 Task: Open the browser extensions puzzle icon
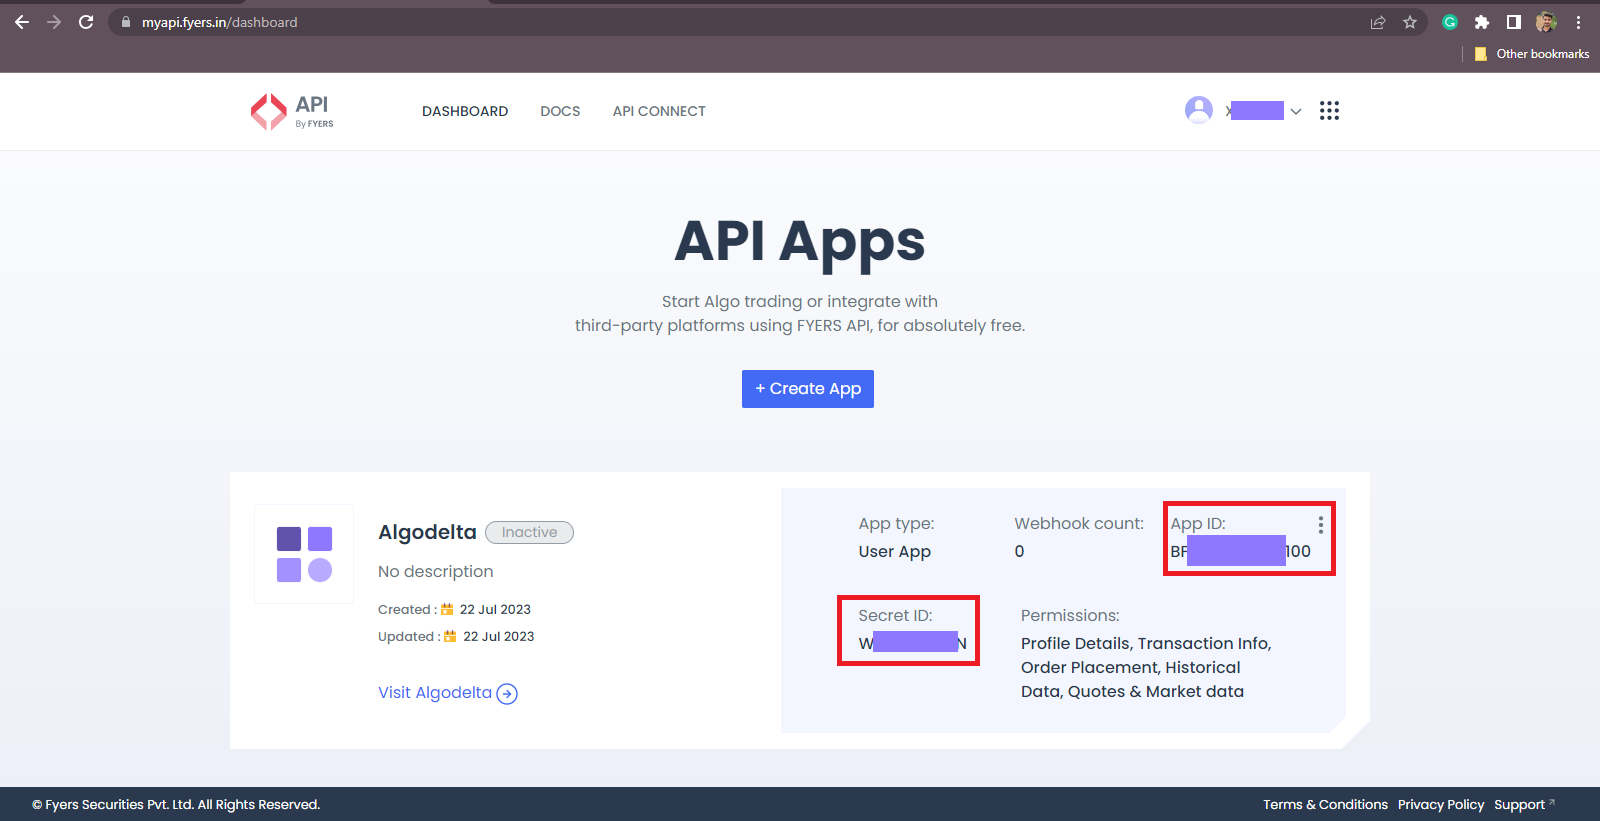1482,22
